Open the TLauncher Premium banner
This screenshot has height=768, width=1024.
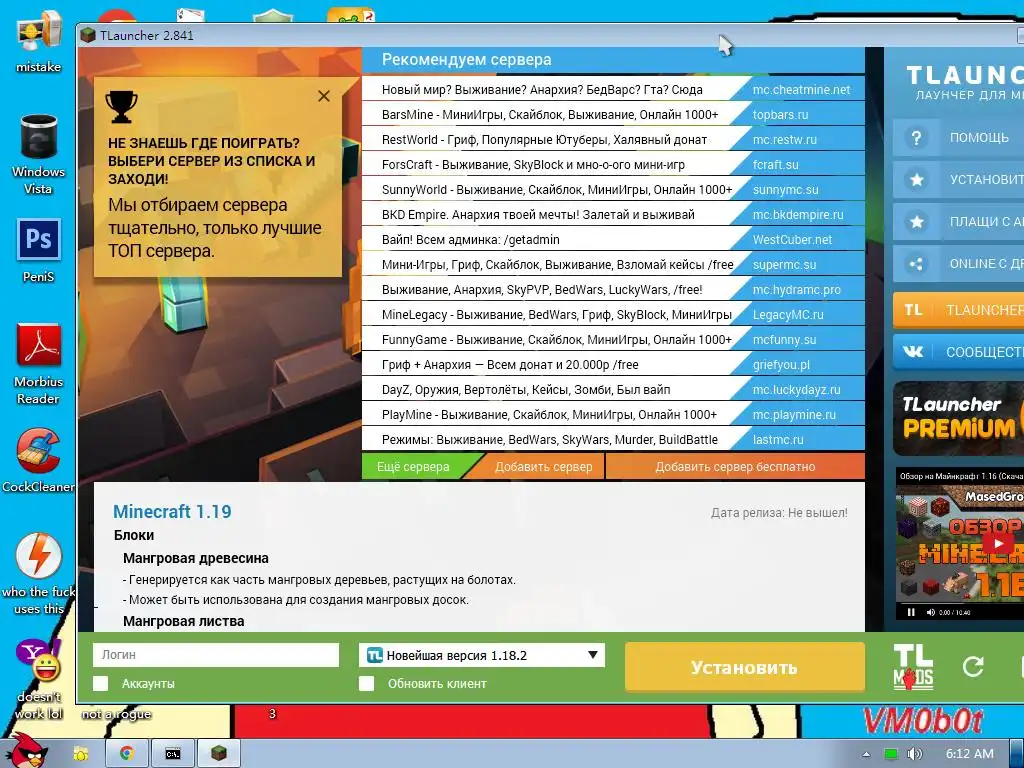click(x=958, y=419)
